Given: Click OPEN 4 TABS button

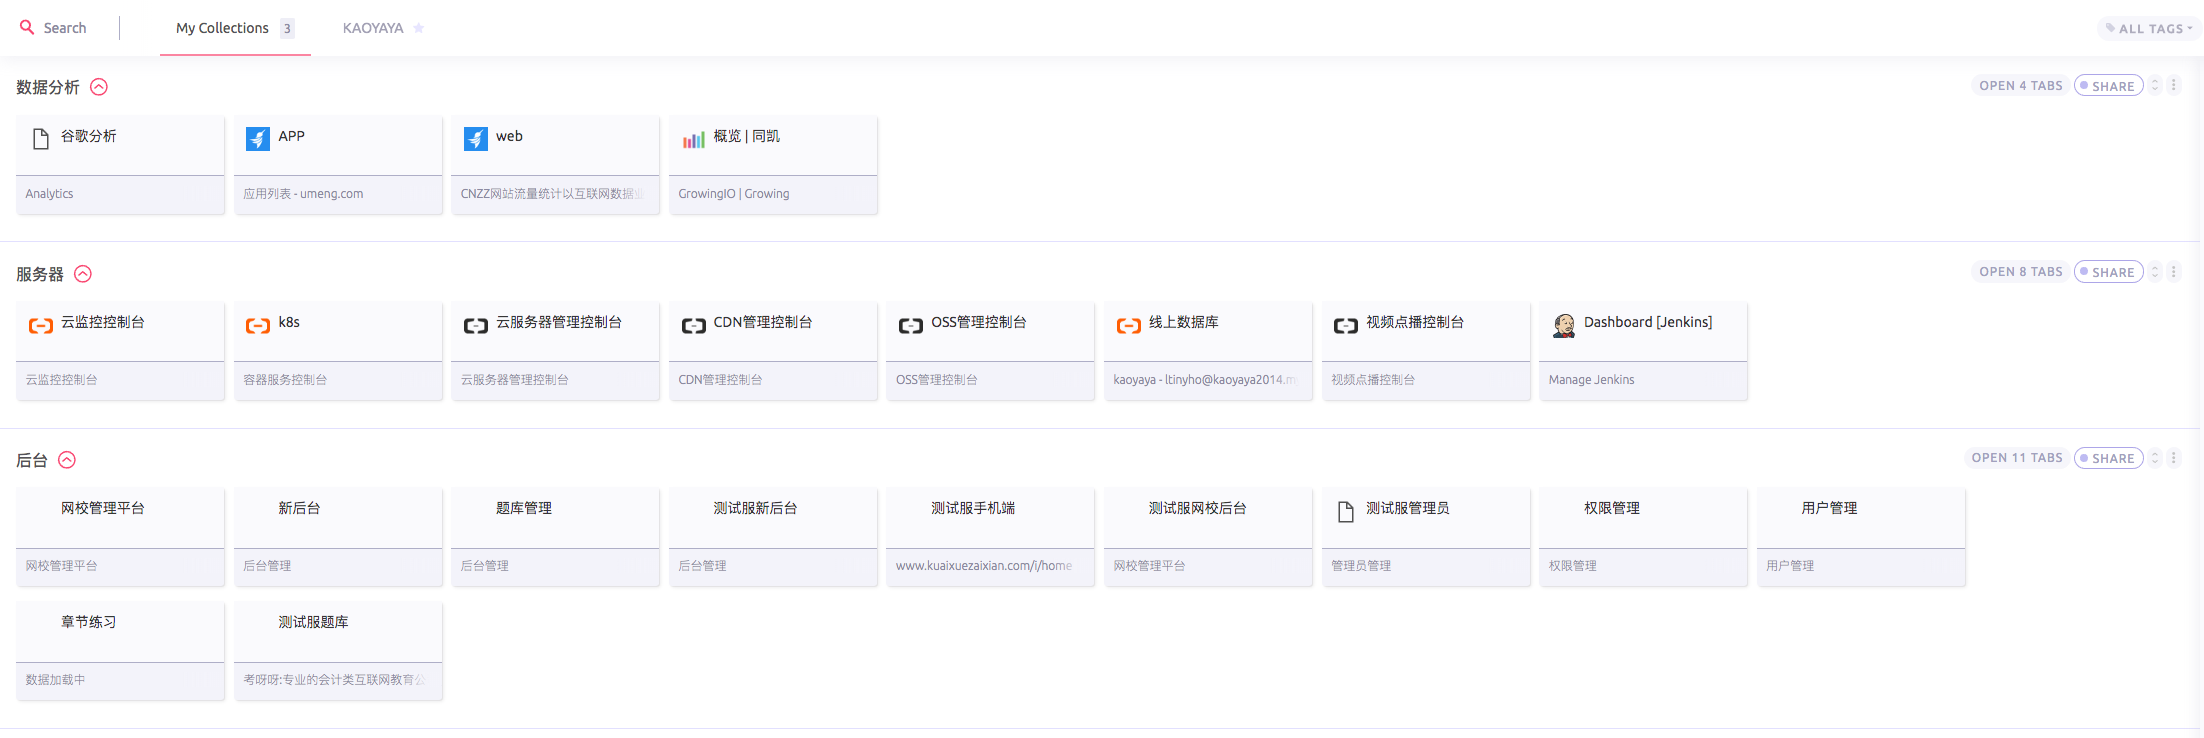Looking at the screenshot, I should pos(2020,86).
